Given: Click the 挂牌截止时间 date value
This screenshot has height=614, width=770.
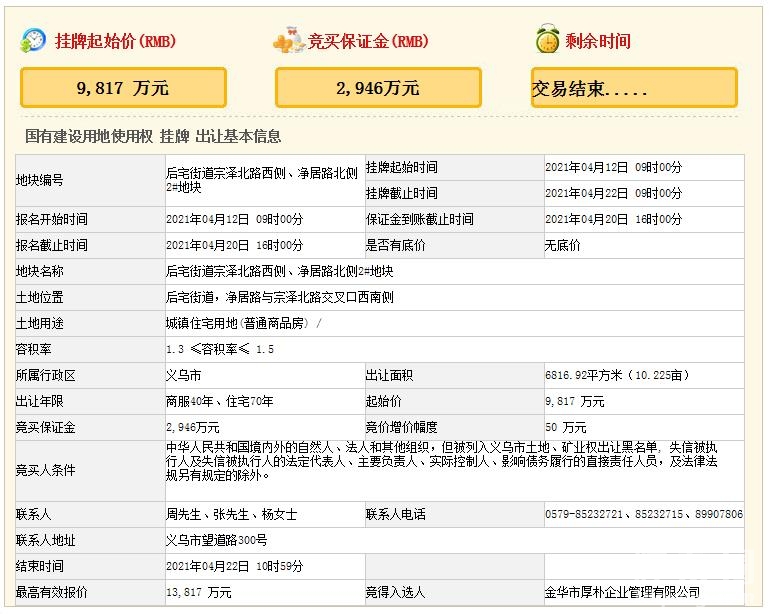Looking at the screenshot, I should click(x=613, y=193).
